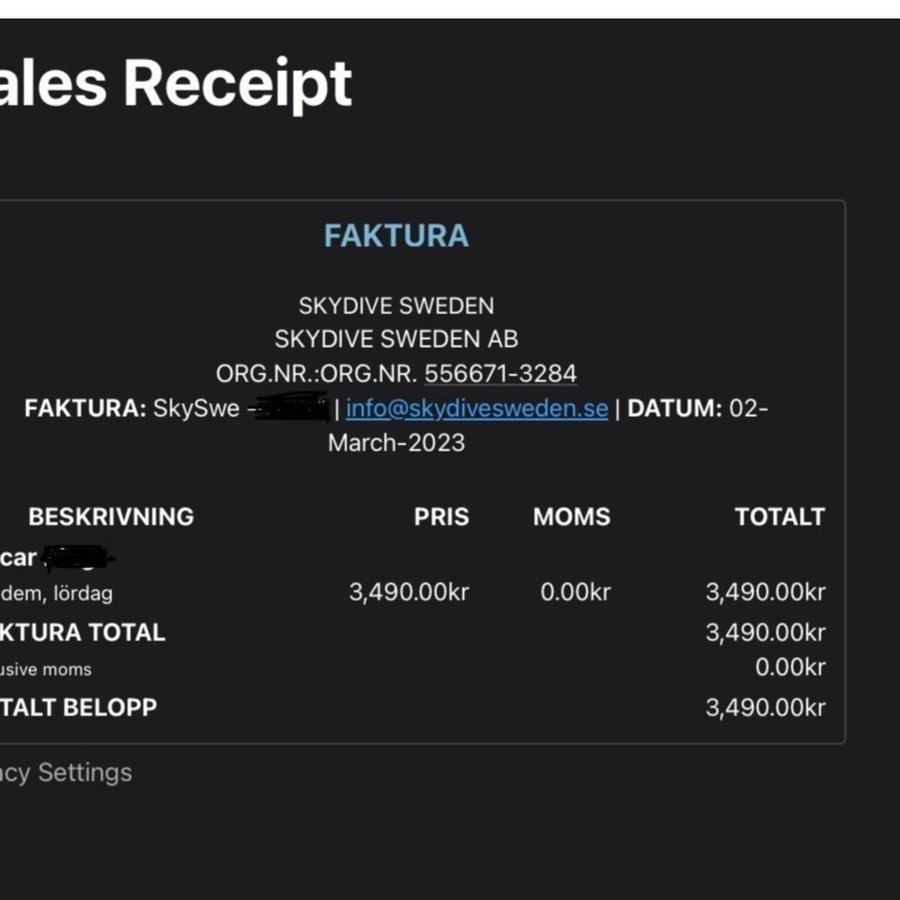Click the DATUM label
Viewport: 900px width, 900px height.
point(674,409)
